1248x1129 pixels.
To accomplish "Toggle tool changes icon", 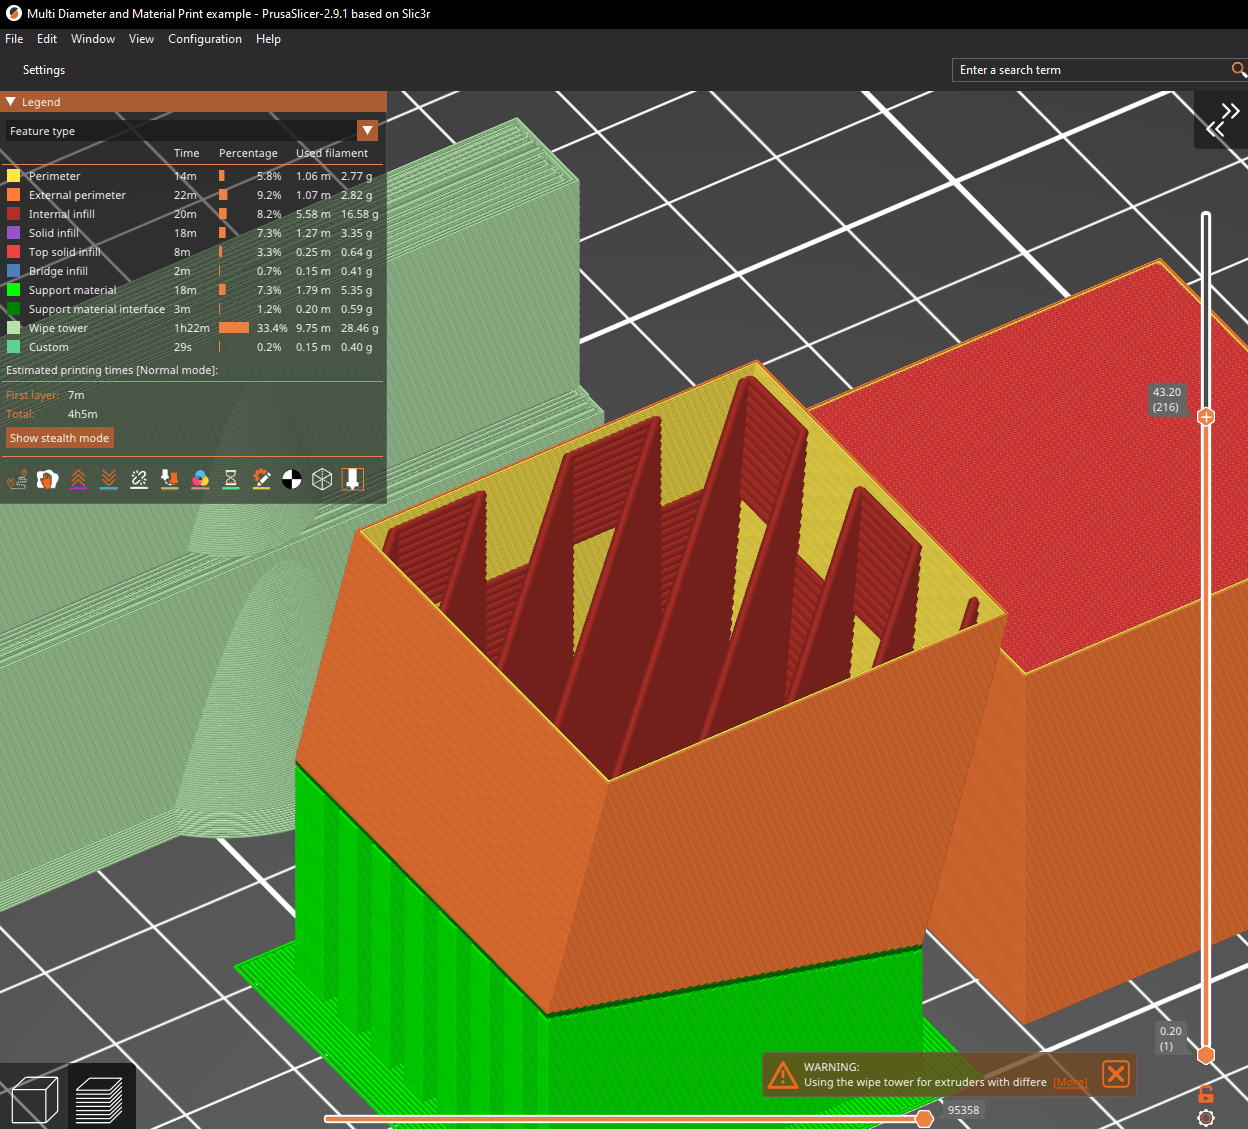I will tap(170, 480).
